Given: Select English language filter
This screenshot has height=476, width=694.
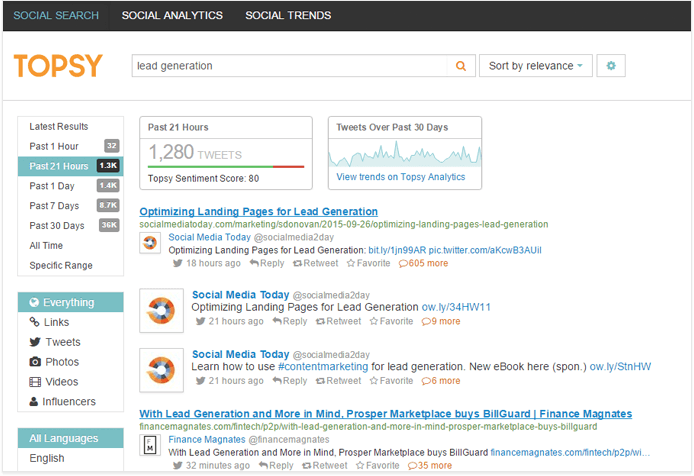Looking at the screenshot, I should point(71,458).
